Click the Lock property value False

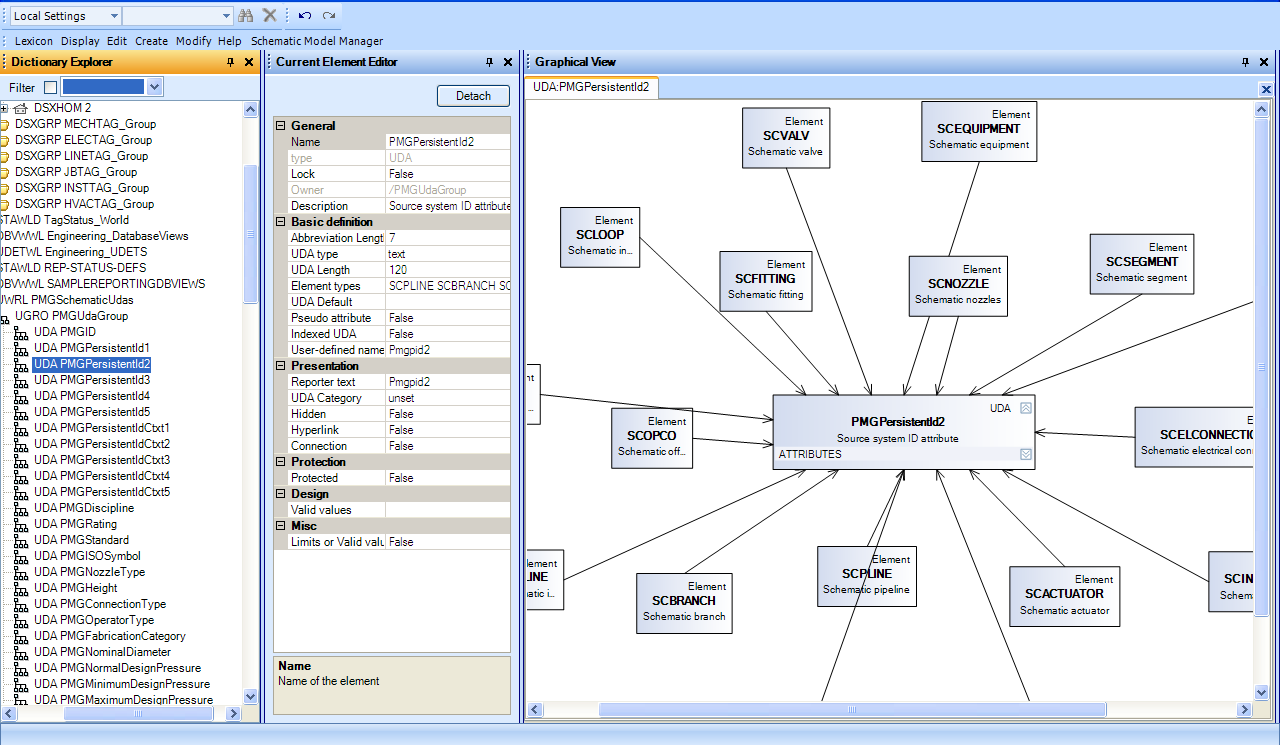click(448, 174)
